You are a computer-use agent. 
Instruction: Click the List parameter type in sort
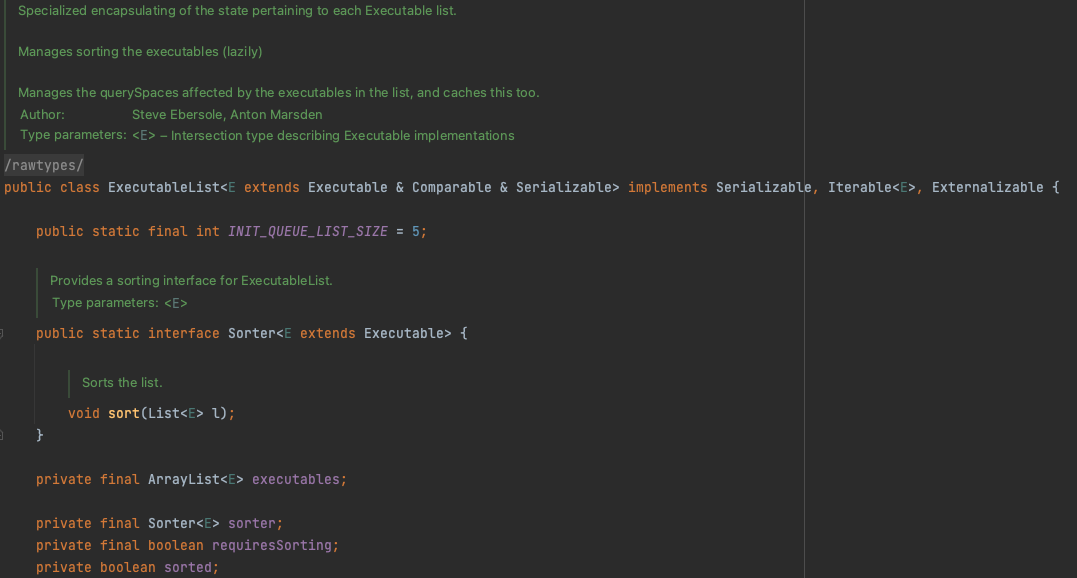coord(163,413)
